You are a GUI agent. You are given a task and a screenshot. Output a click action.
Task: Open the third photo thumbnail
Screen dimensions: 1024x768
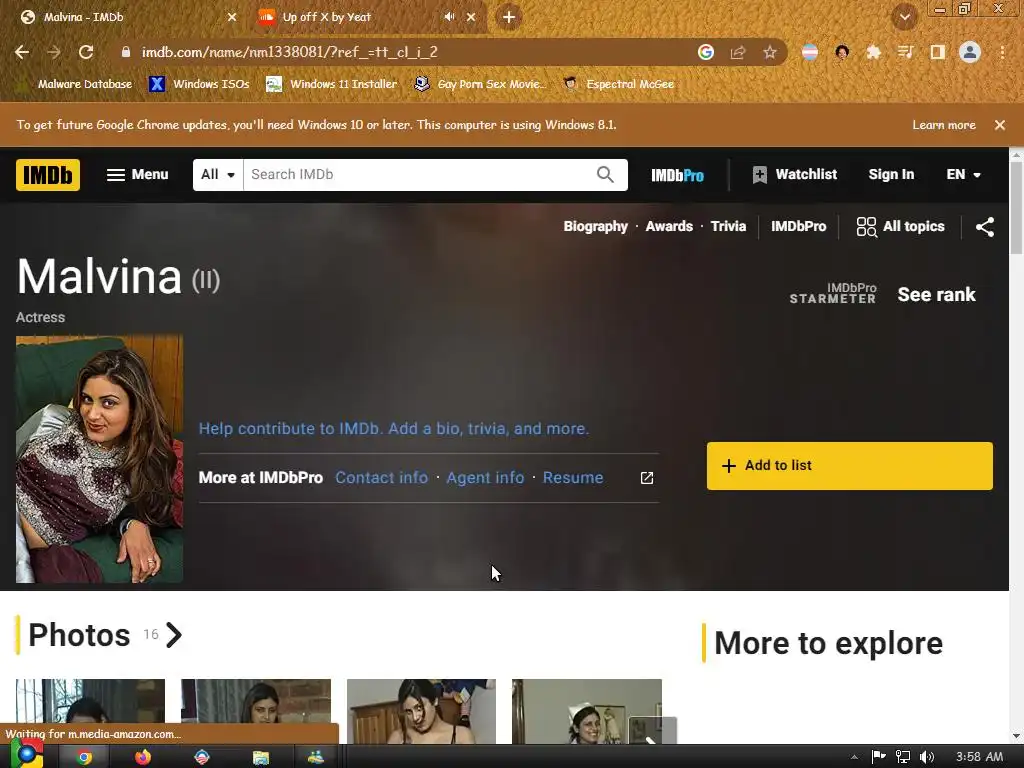coord(421,711)
